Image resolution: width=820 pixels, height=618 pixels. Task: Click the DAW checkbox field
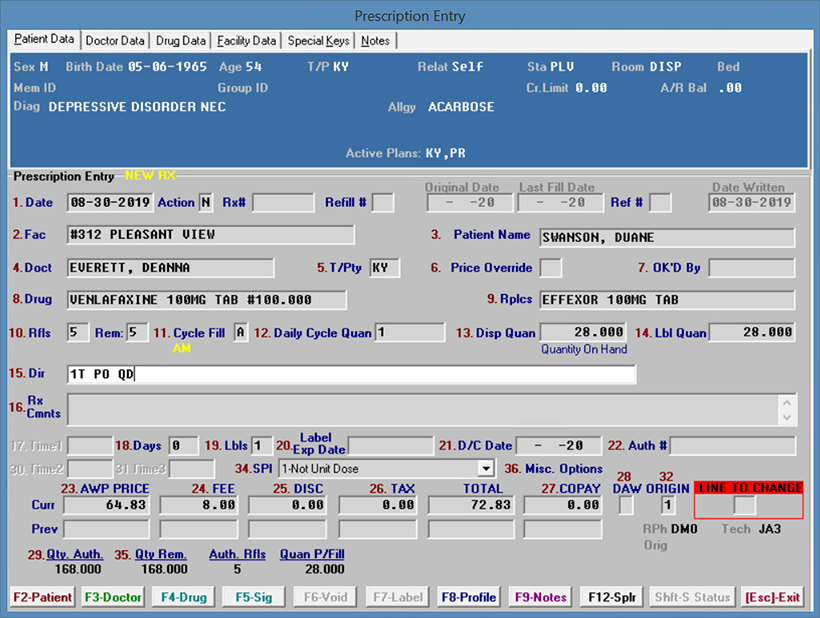pyautogui.click(x=626, y=506)
